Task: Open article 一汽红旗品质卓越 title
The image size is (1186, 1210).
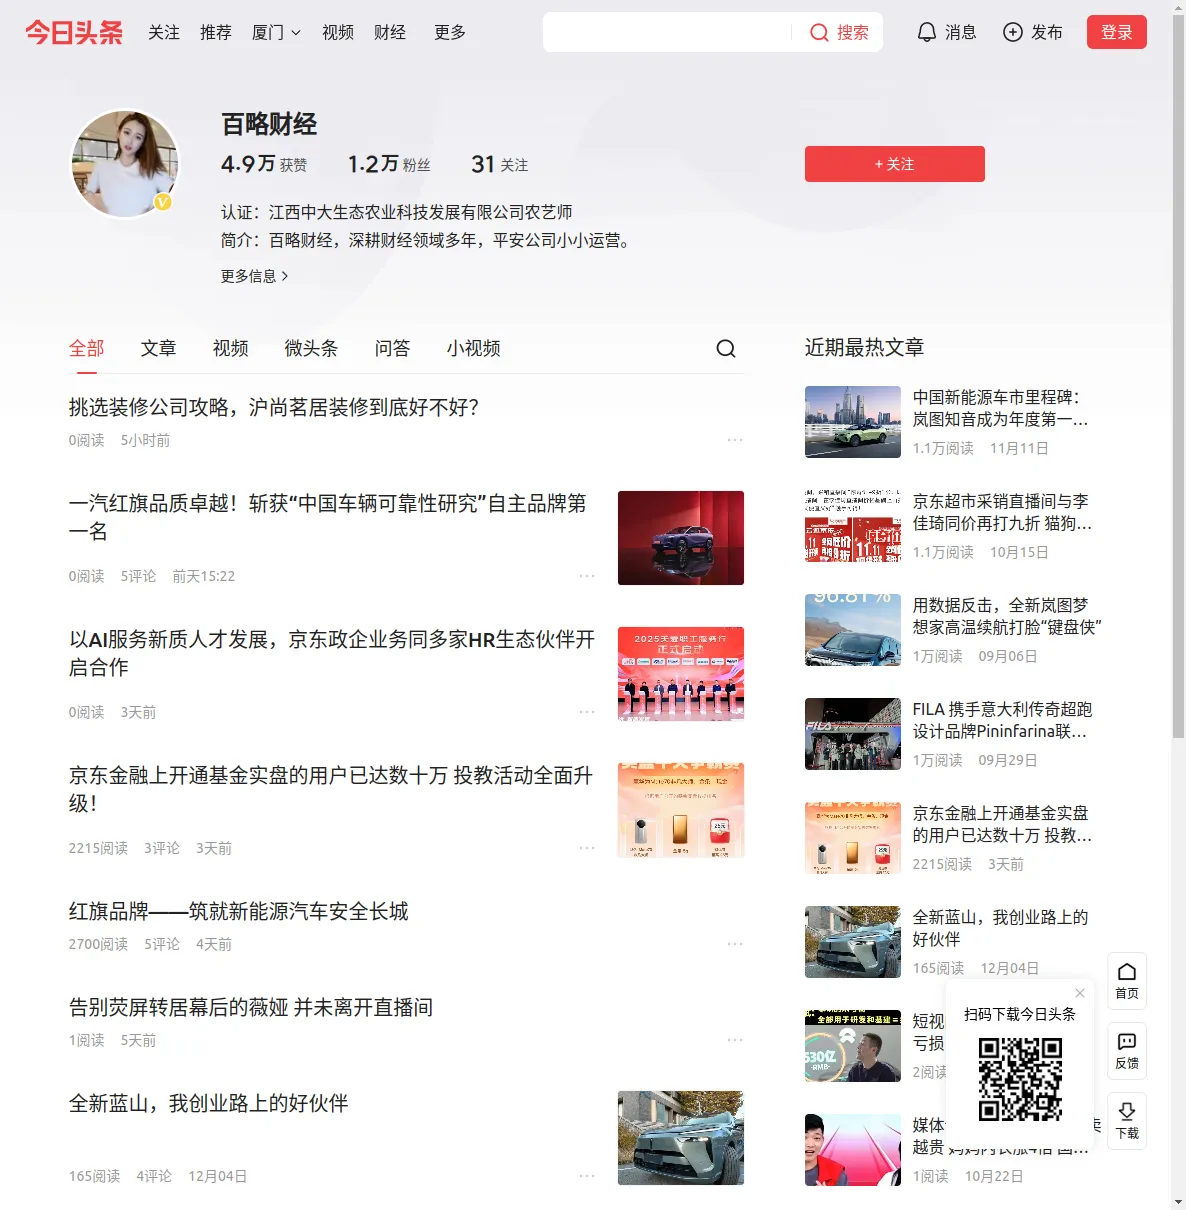Action: pos(328,517)
